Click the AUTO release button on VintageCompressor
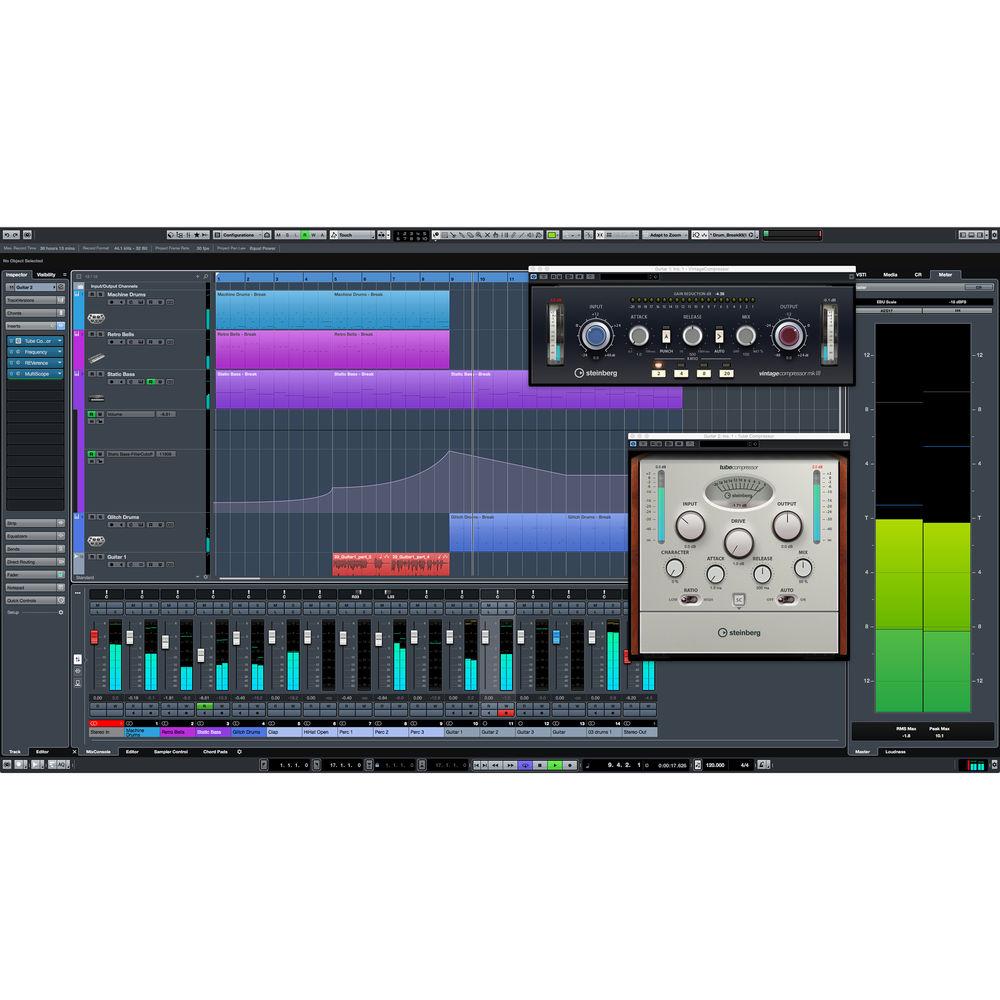 pyautogui.click(x=719, y=336)
